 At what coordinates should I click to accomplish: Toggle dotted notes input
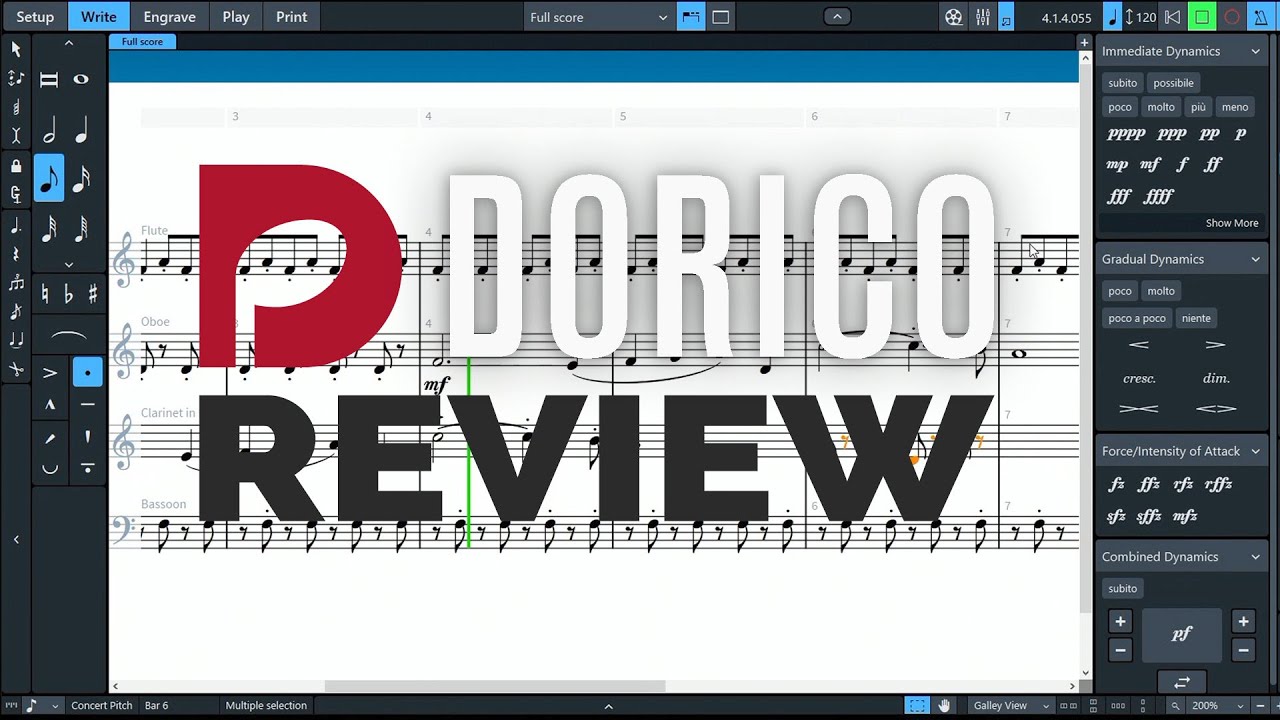coord(16,226)
